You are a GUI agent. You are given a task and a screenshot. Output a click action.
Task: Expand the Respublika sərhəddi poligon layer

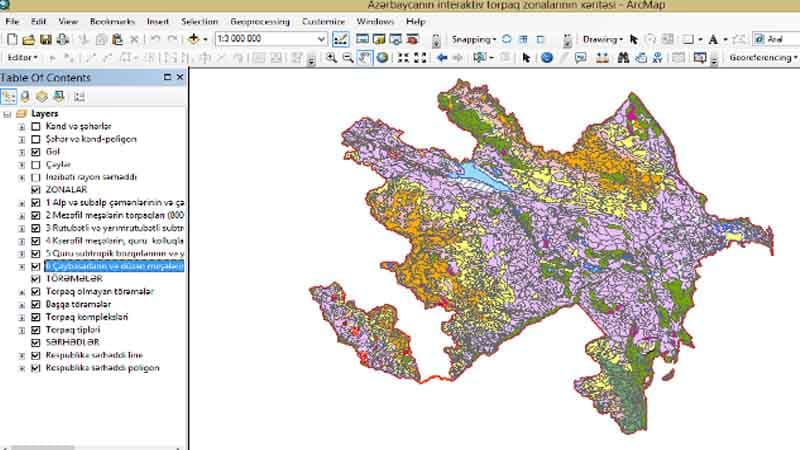tap(22, 368)
